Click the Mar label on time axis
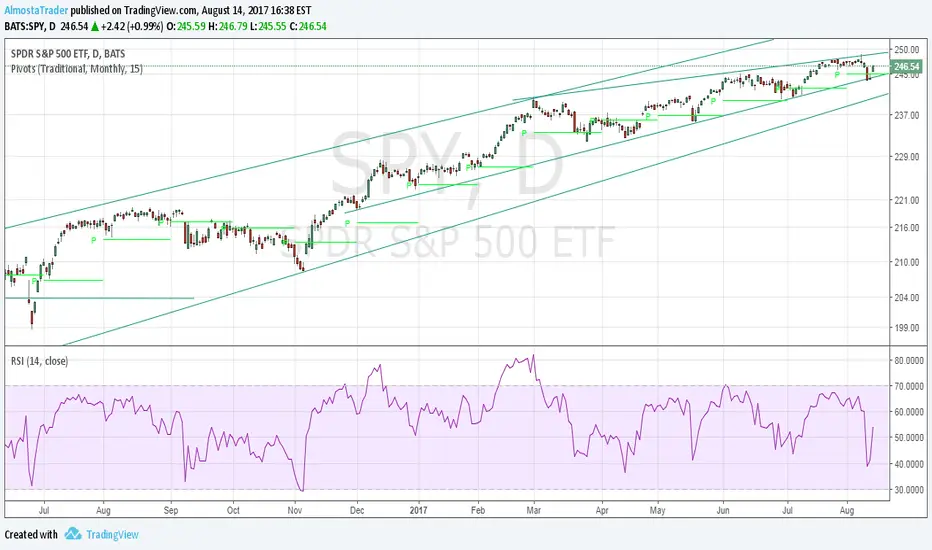 click(x=534, y=510)
